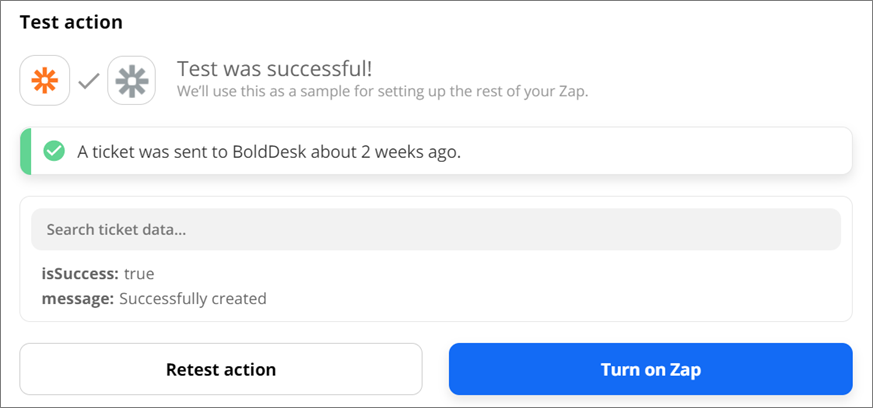Click the isSuccess value true

pyautogui.click(x=139, y=274)
